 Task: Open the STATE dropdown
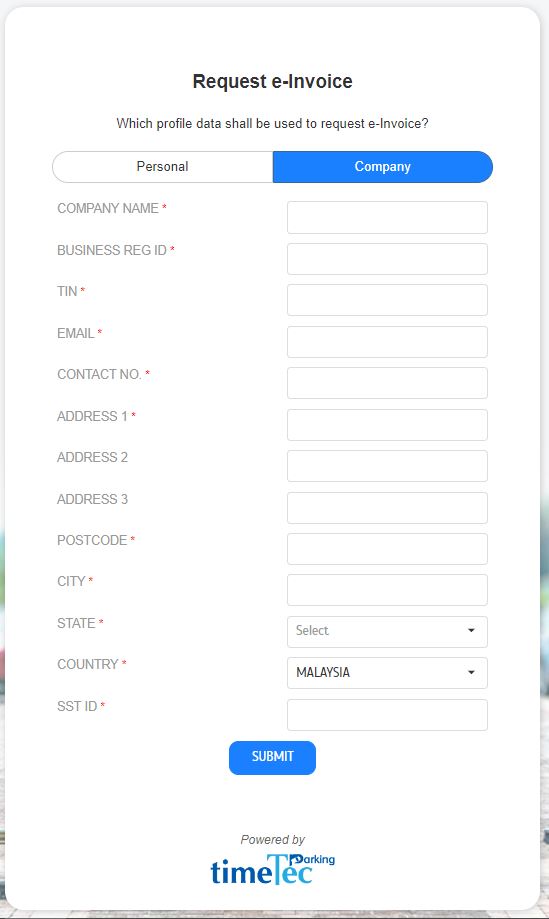[x=387, y=631]
